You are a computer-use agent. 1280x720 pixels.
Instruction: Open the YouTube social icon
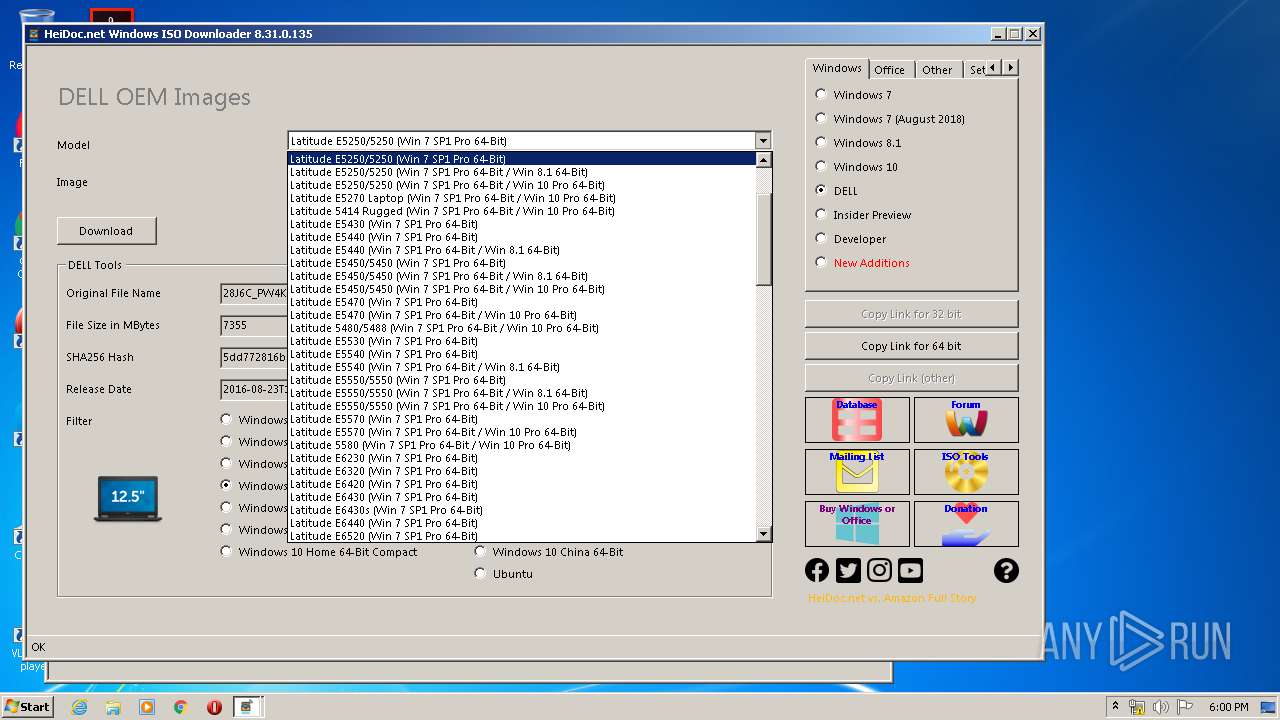pyautogui.click(x=910, y=570)
